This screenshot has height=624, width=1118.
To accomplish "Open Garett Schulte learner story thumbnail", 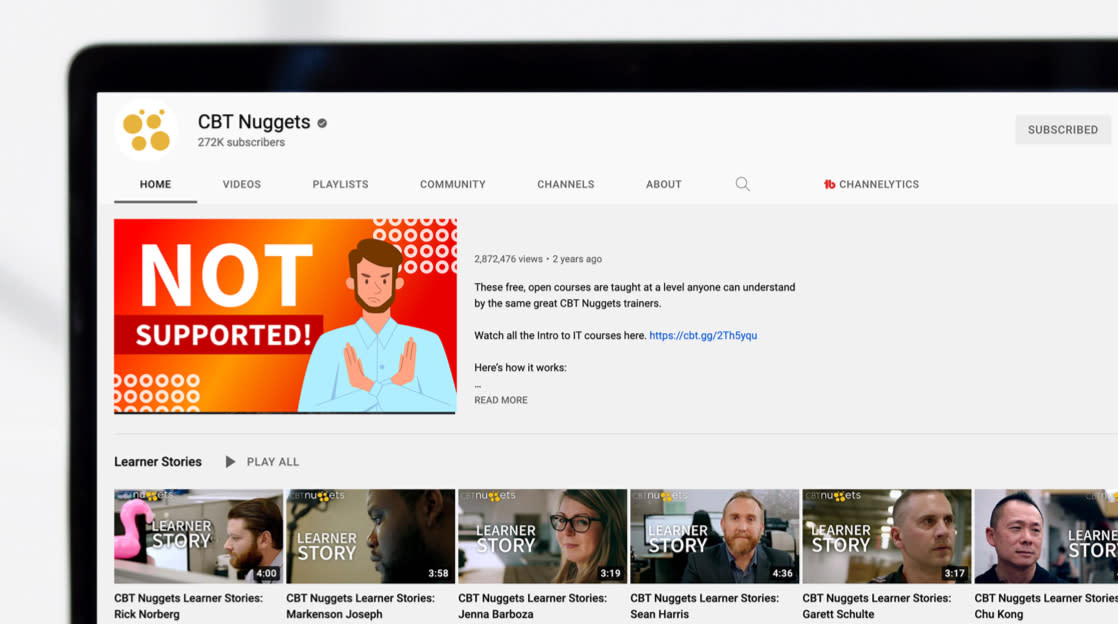I will point(887,536).
